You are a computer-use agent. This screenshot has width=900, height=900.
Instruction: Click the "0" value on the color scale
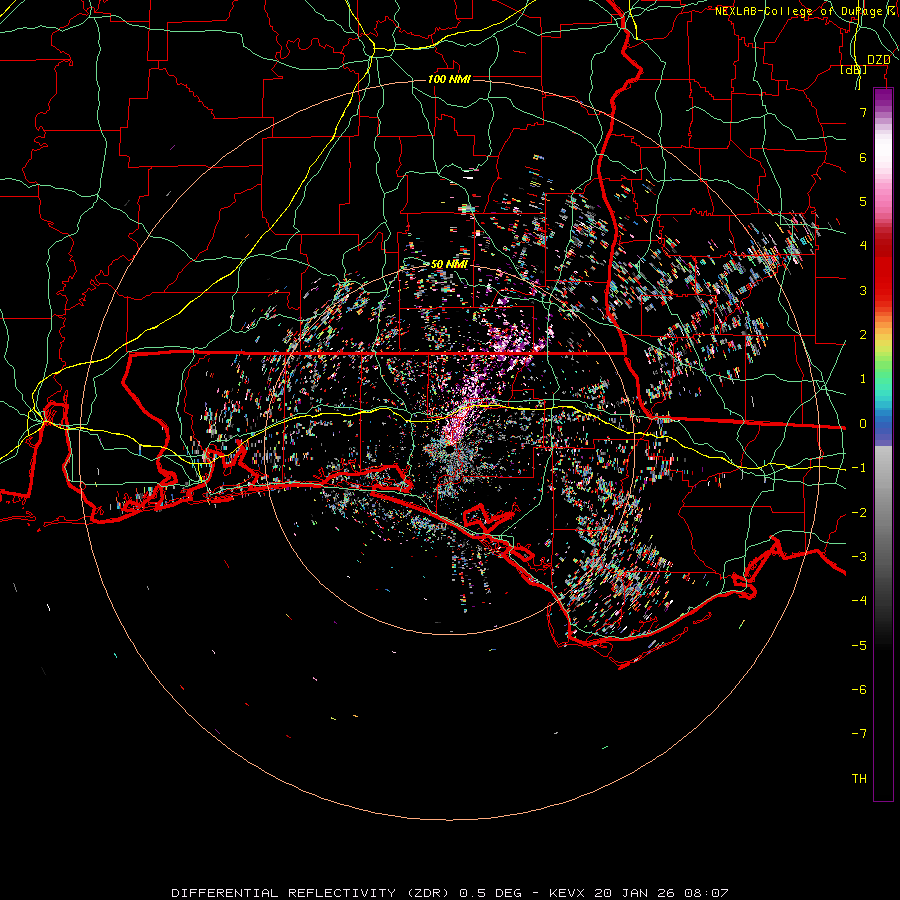click(863, 424)
